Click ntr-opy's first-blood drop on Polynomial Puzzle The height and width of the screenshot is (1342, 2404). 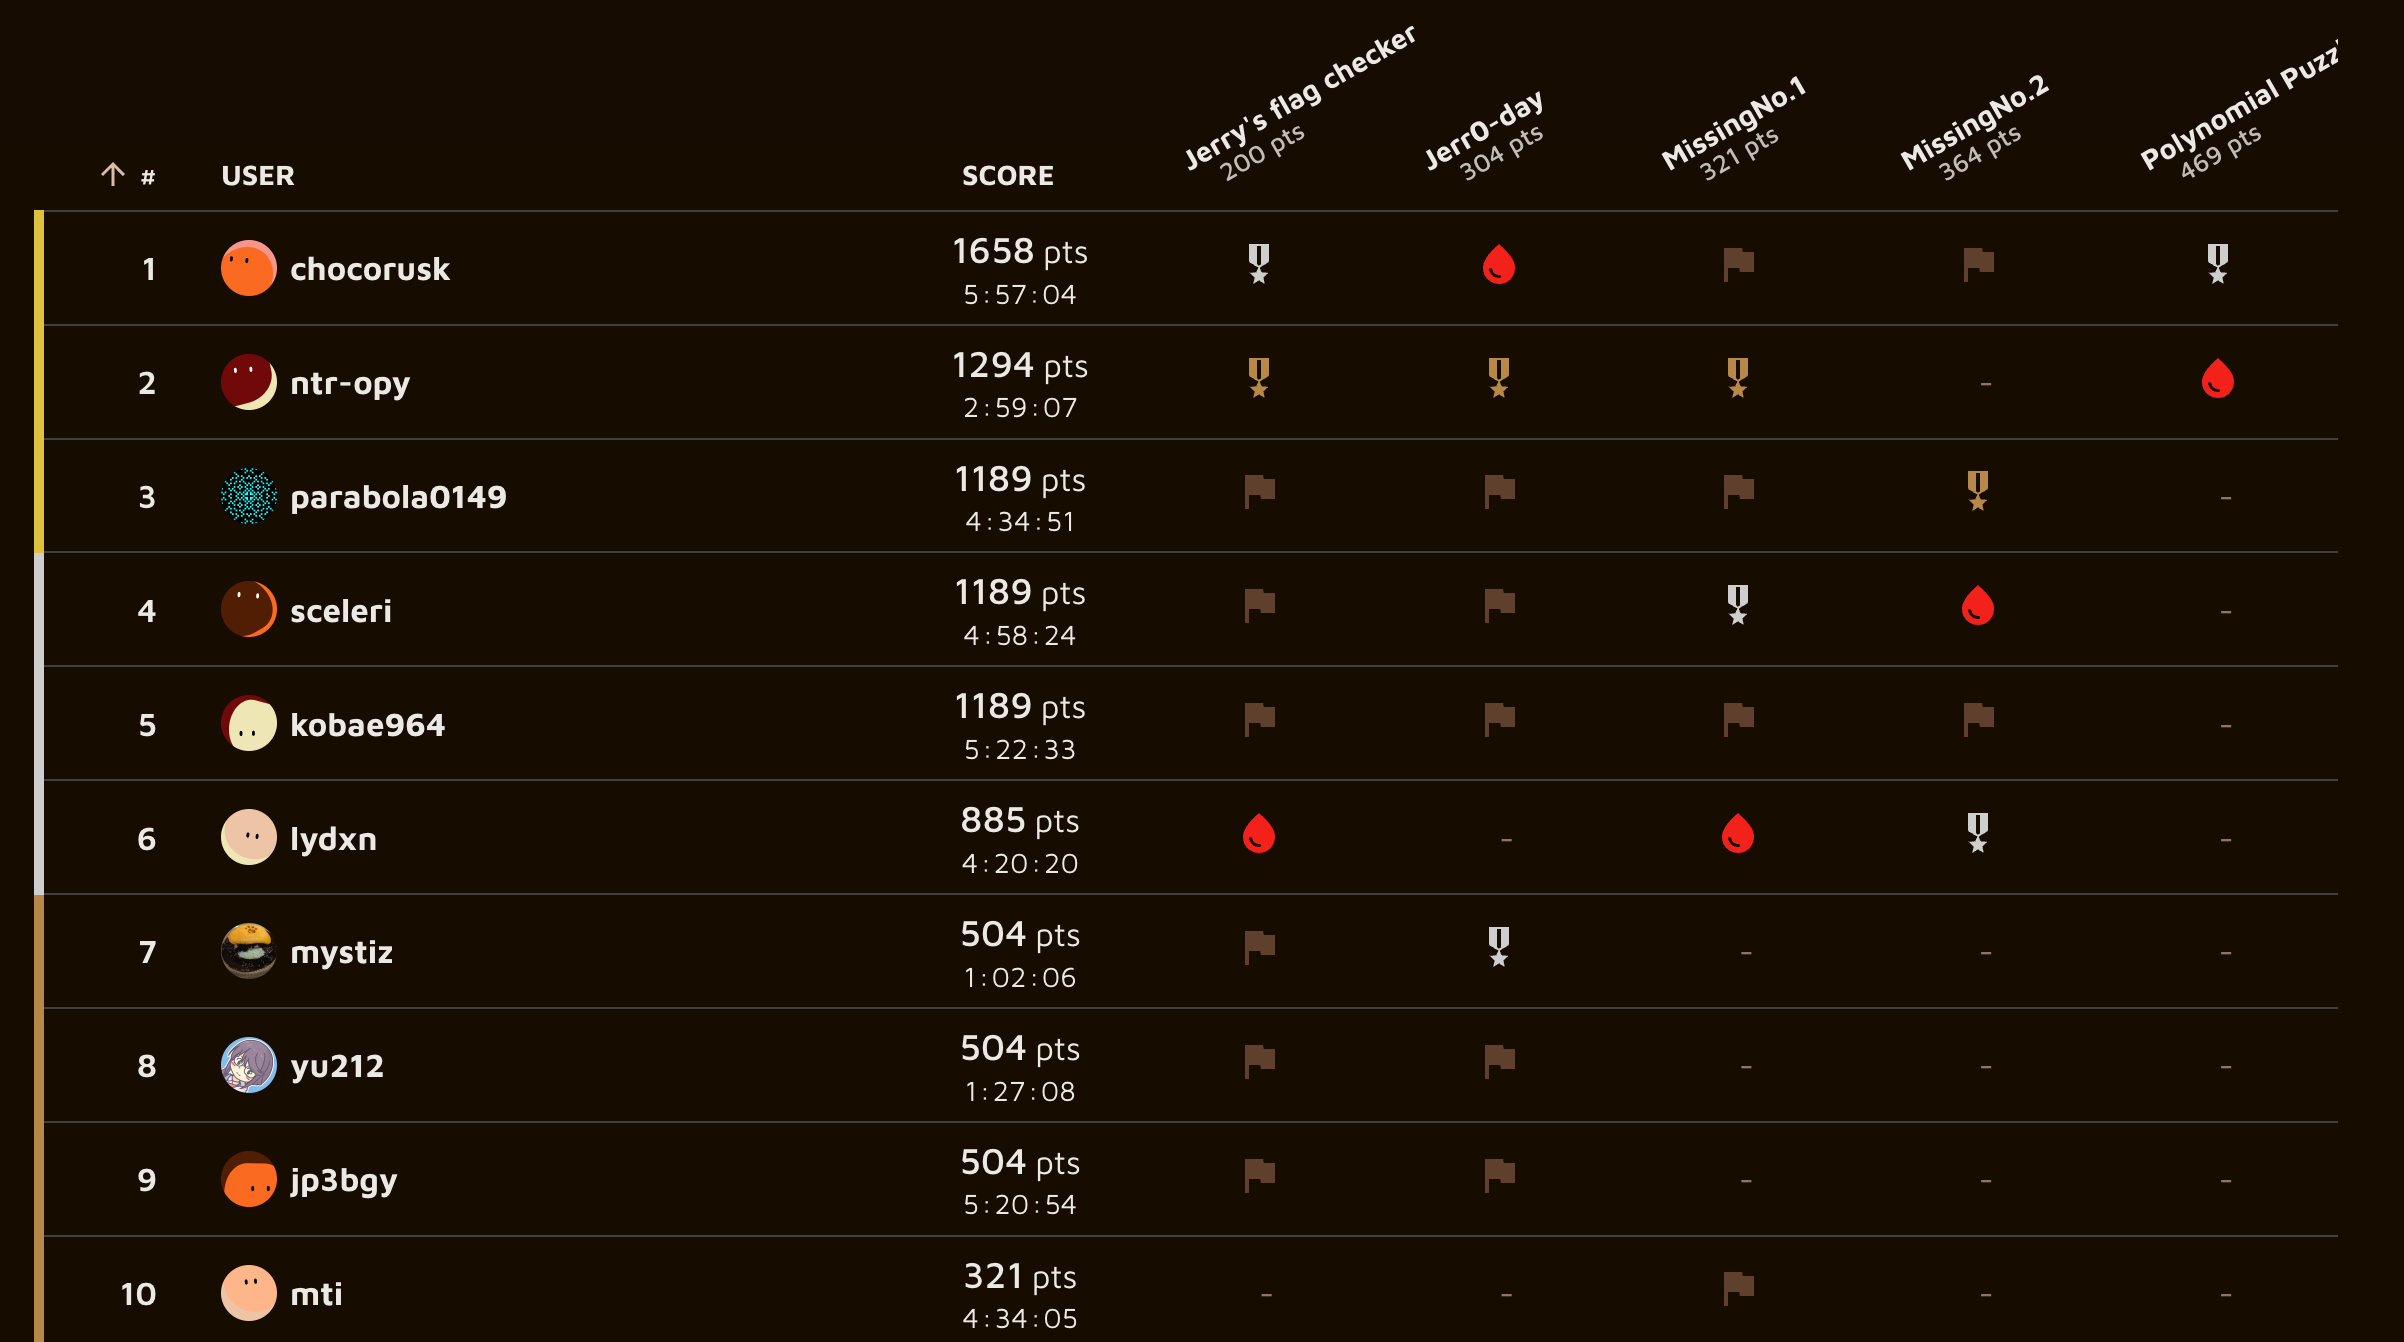tap(2218, 378)
